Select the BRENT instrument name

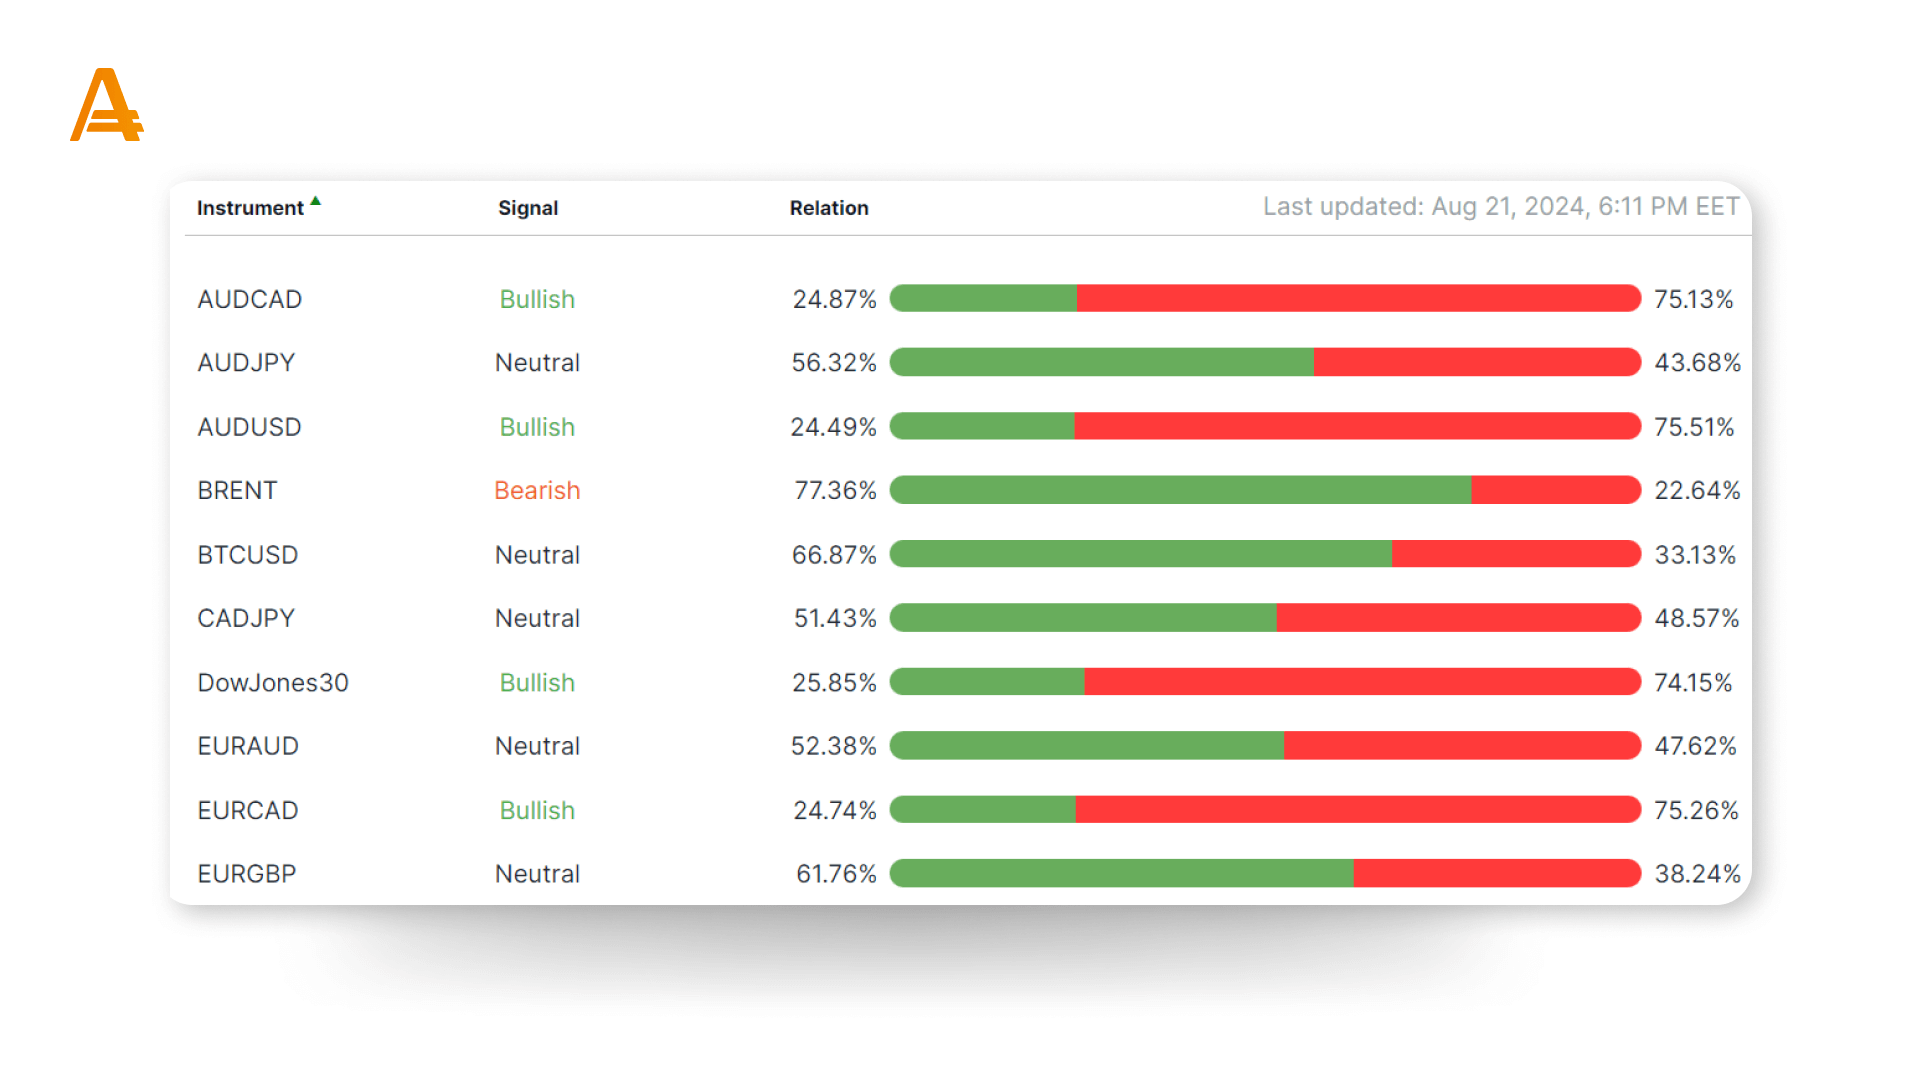pos(237,491)
